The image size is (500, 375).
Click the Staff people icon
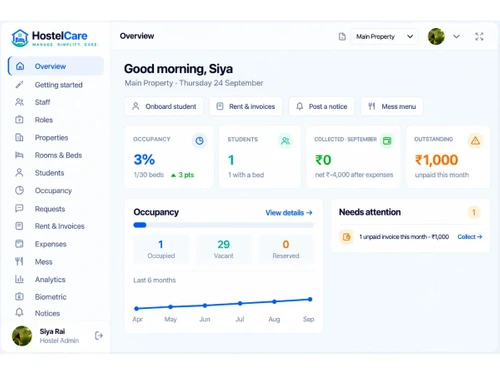pos(19,102)
